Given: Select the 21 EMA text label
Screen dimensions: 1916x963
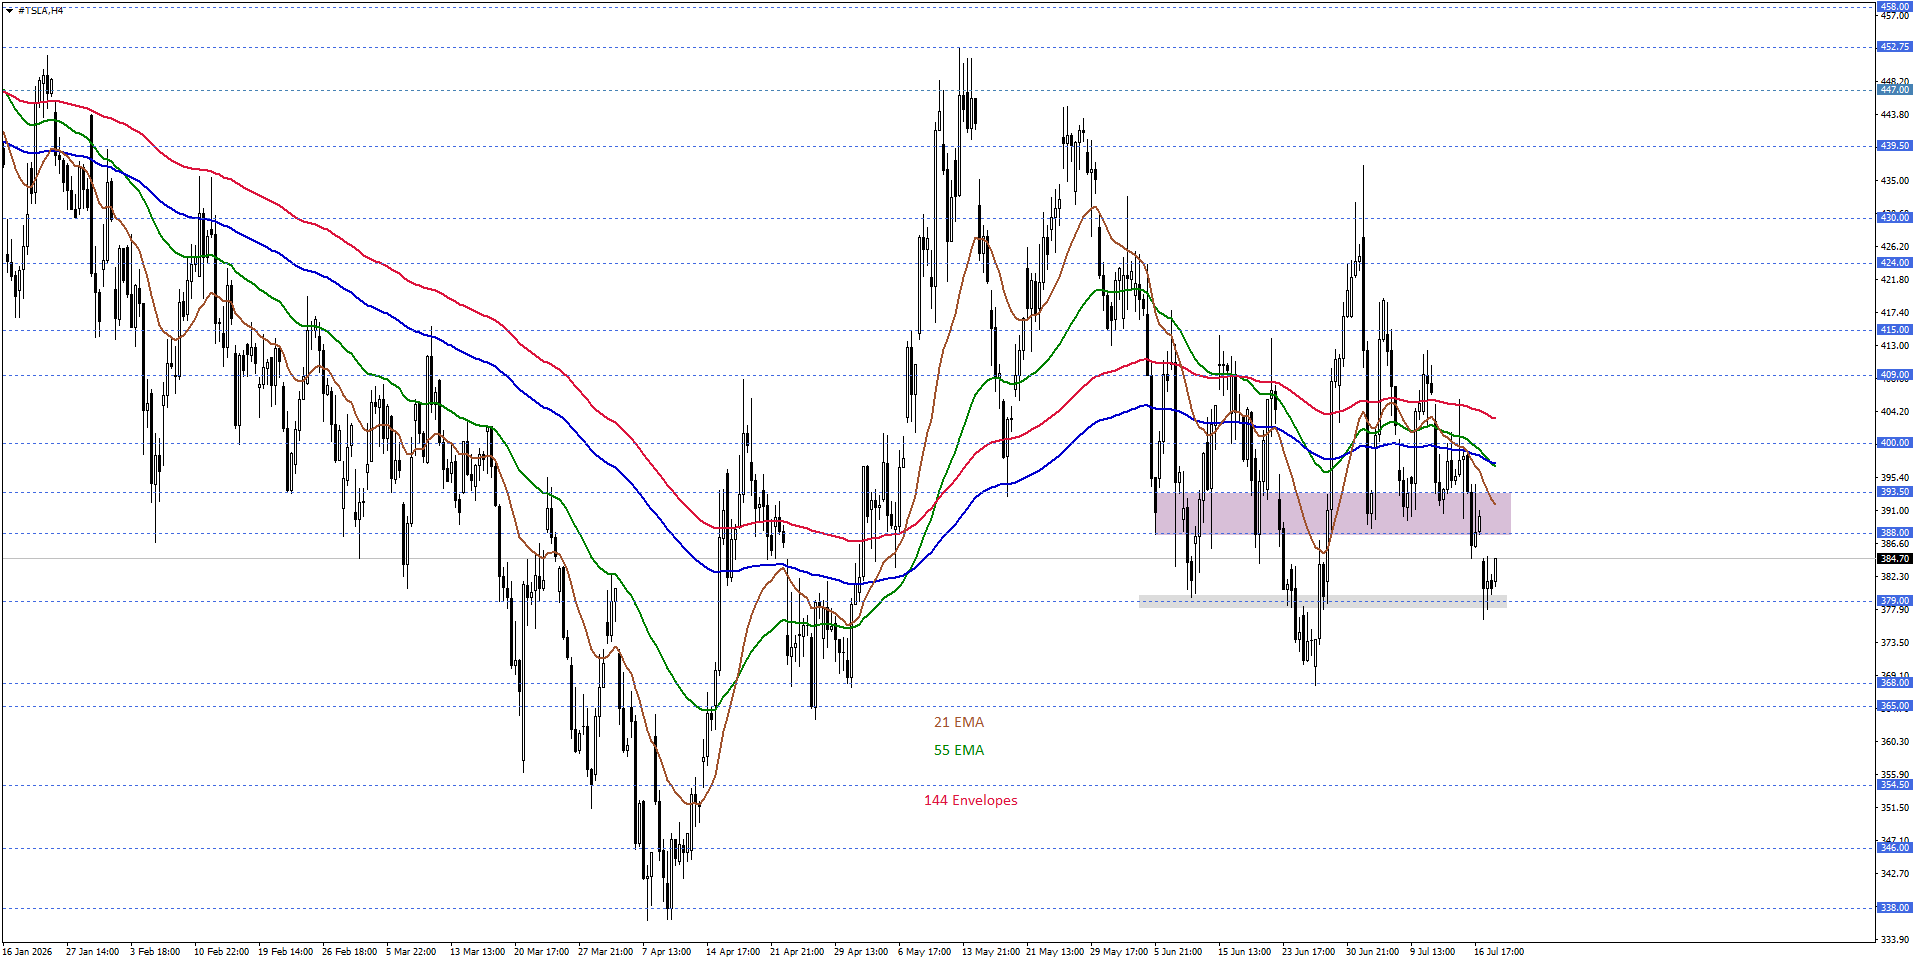Looking at the screenshot, I should (959, 722).
